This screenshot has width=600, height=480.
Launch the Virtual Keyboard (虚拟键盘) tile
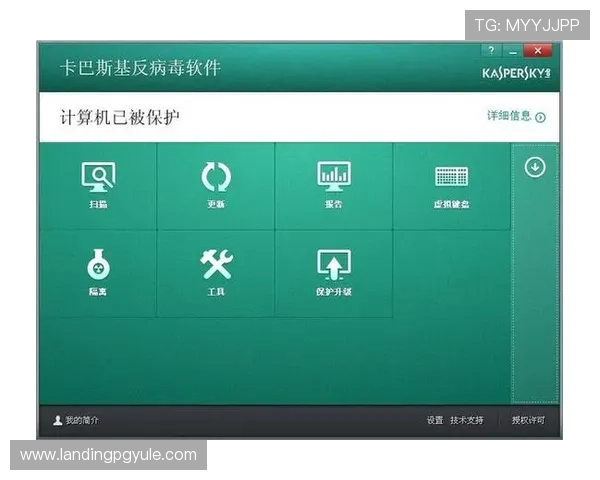pos(452,186)
